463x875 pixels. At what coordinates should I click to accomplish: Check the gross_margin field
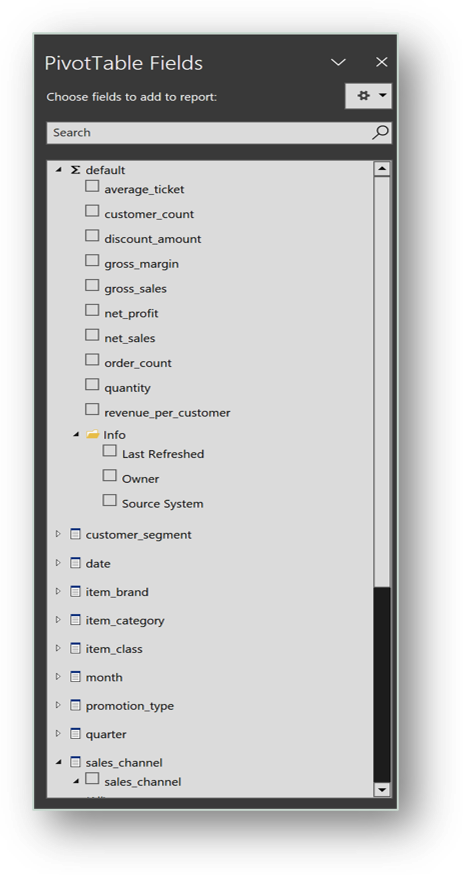92,260
